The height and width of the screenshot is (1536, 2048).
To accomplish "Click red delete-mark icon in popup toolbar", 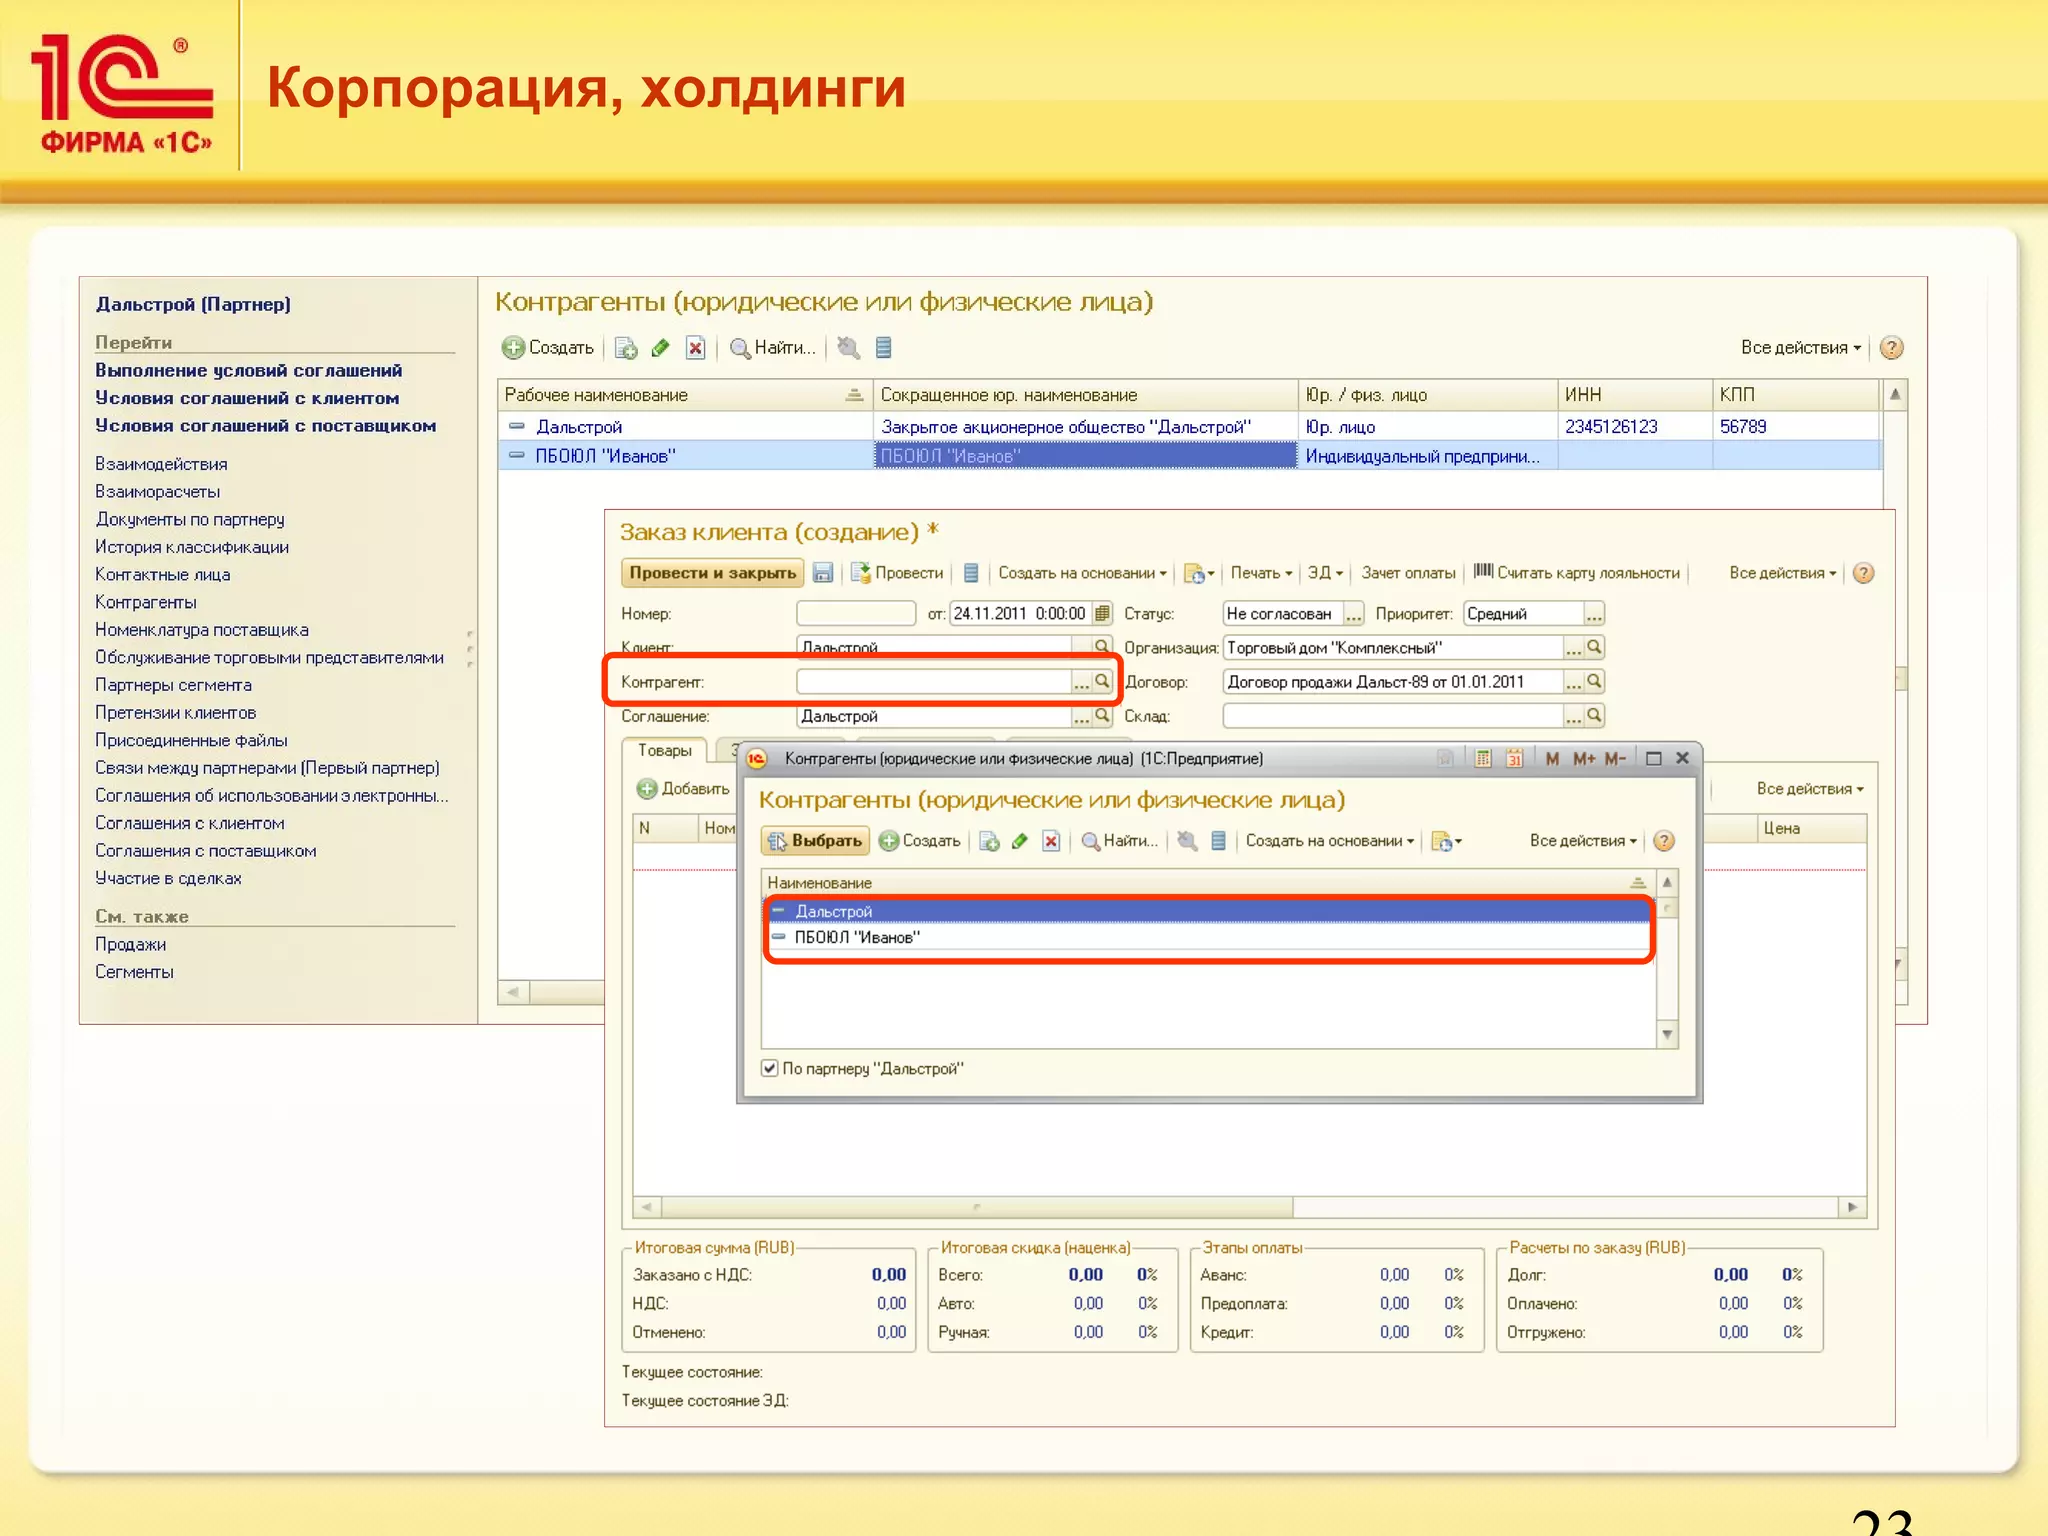I will pos(1051,841).
